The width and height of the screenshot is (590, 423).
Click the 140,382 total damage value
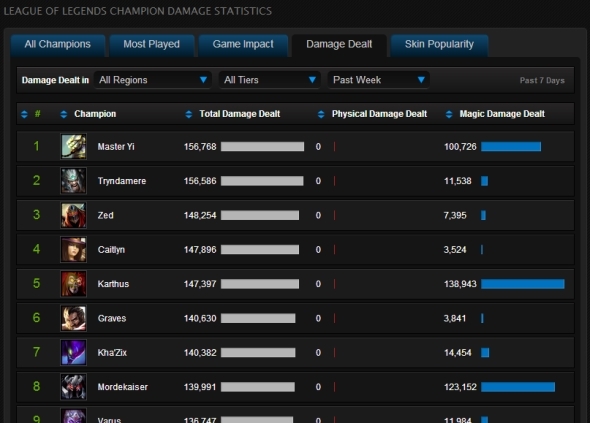point(200,353)
